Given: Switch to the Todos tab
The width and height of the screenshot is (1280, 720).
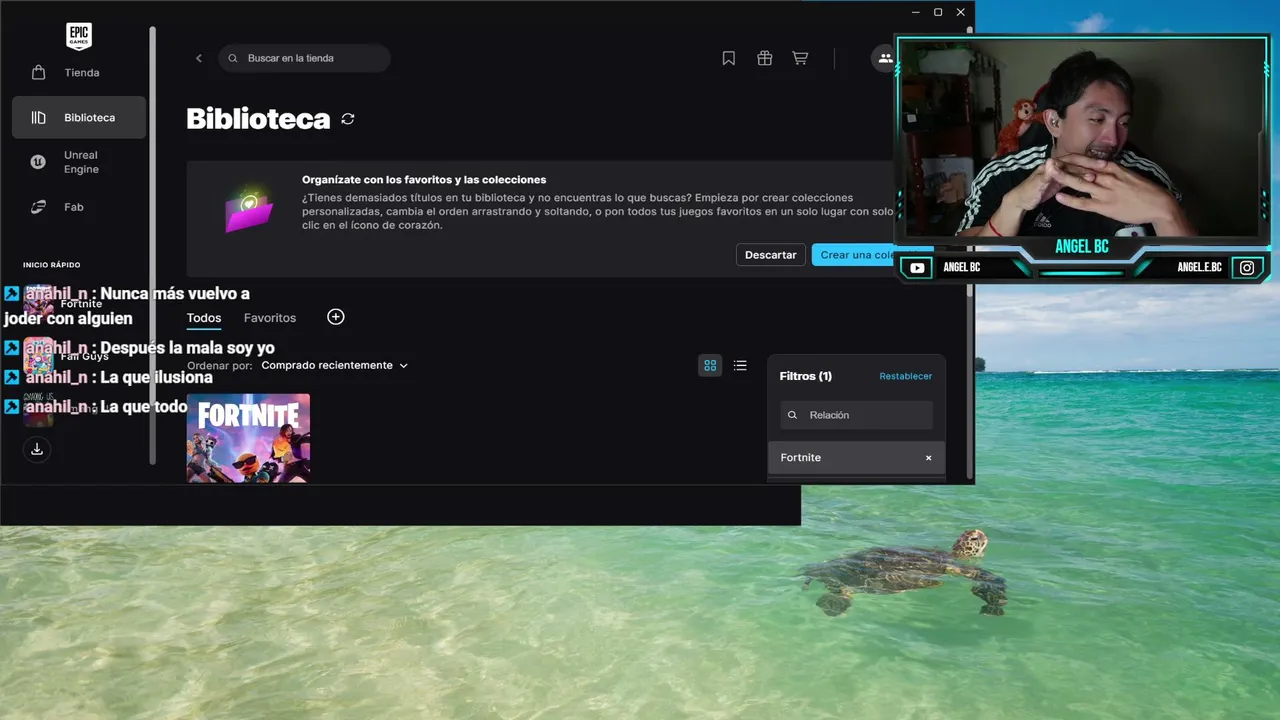Looking at the screenshot, I should [204, 318].
